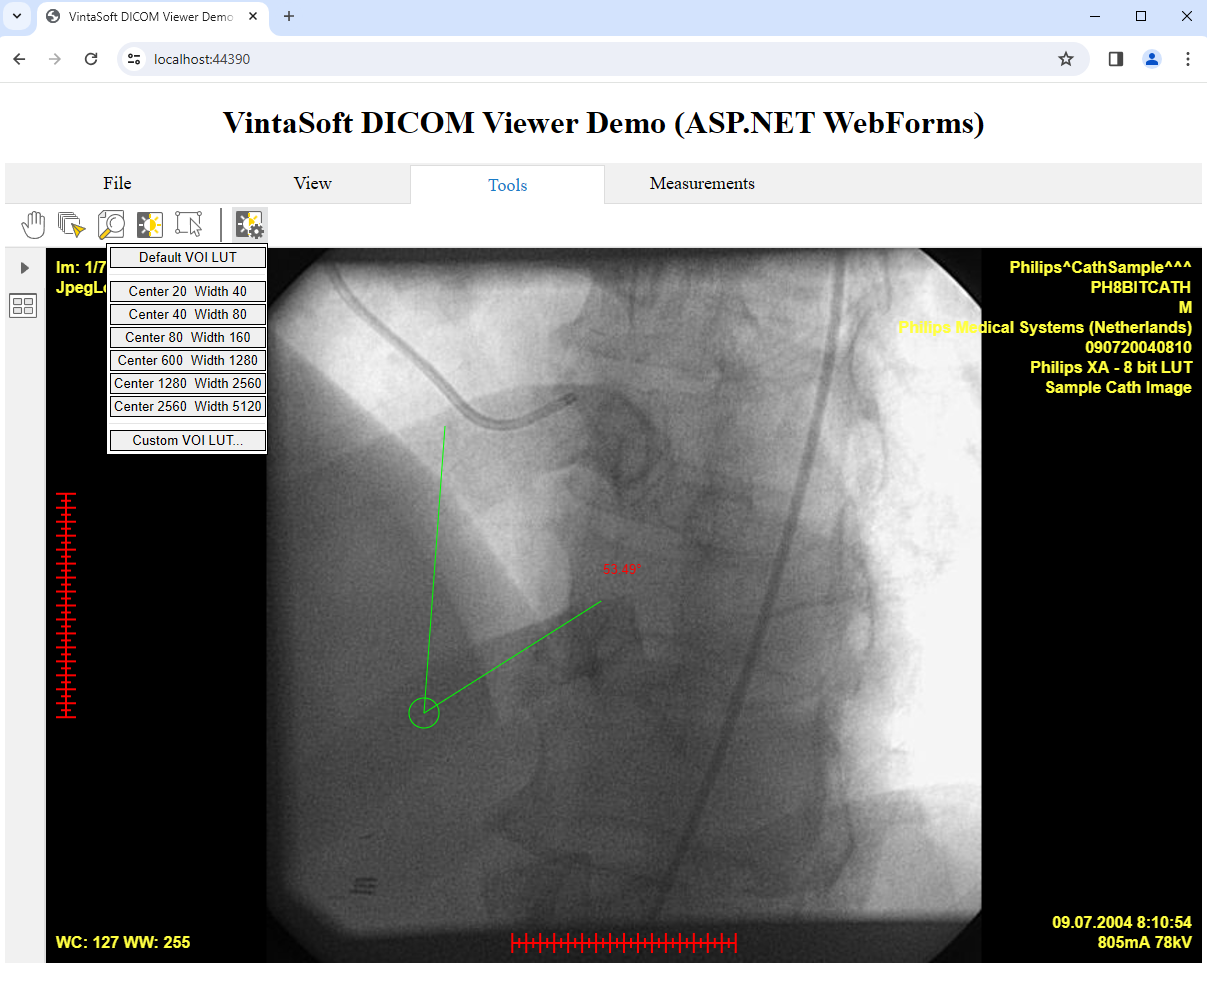This screenshot has width=1207, height=981.
Task: Choose Default VOI LUT preset
Action: click(x=188, y=258)
